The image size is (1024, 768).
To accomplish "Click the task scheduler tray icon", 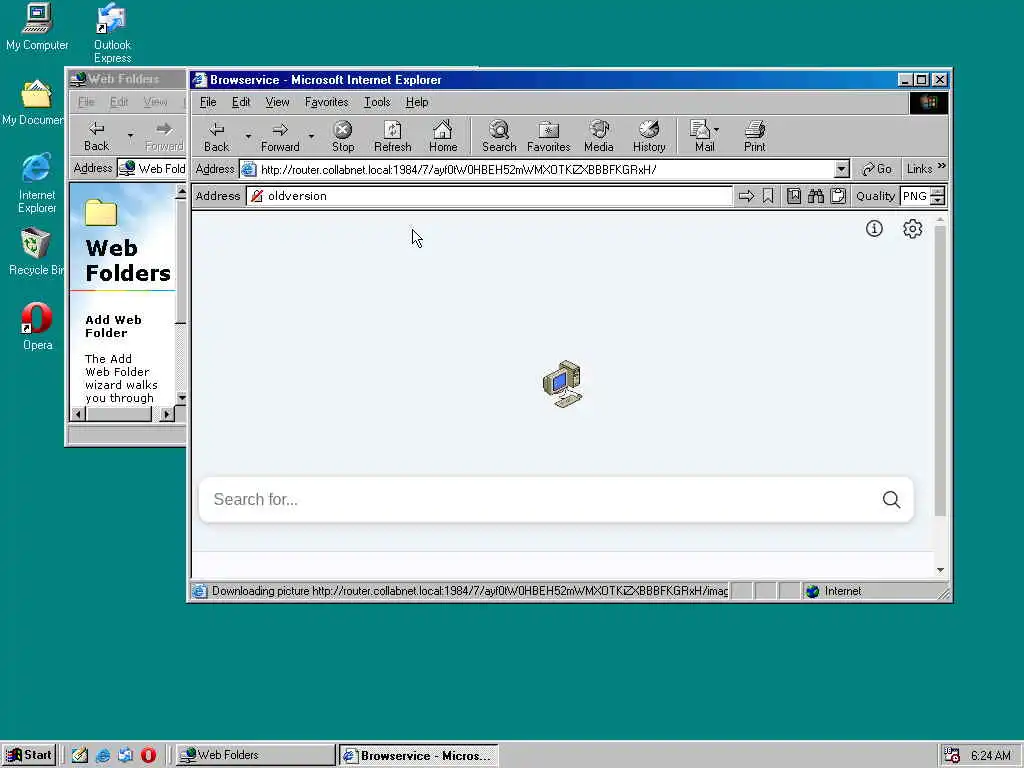I will tap(952, 755).
